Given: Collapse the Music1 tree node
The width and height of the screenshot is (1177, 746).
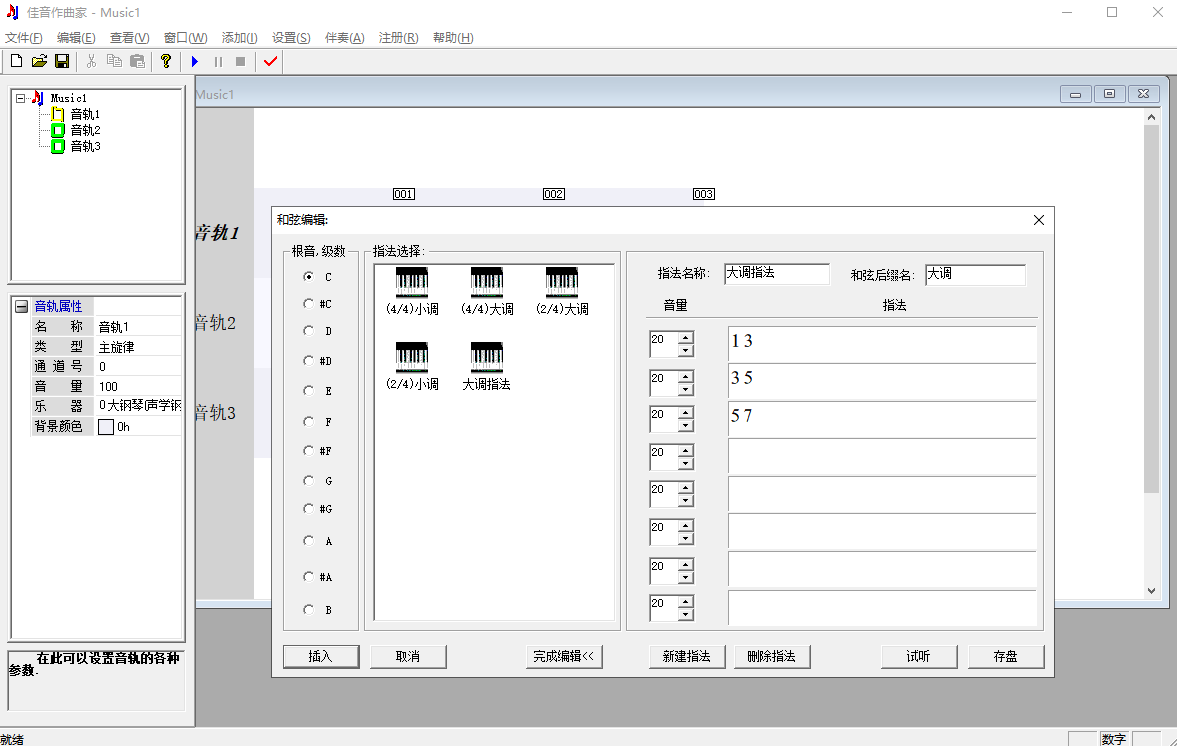Looking at the screenshot, I should pos(21,98).
